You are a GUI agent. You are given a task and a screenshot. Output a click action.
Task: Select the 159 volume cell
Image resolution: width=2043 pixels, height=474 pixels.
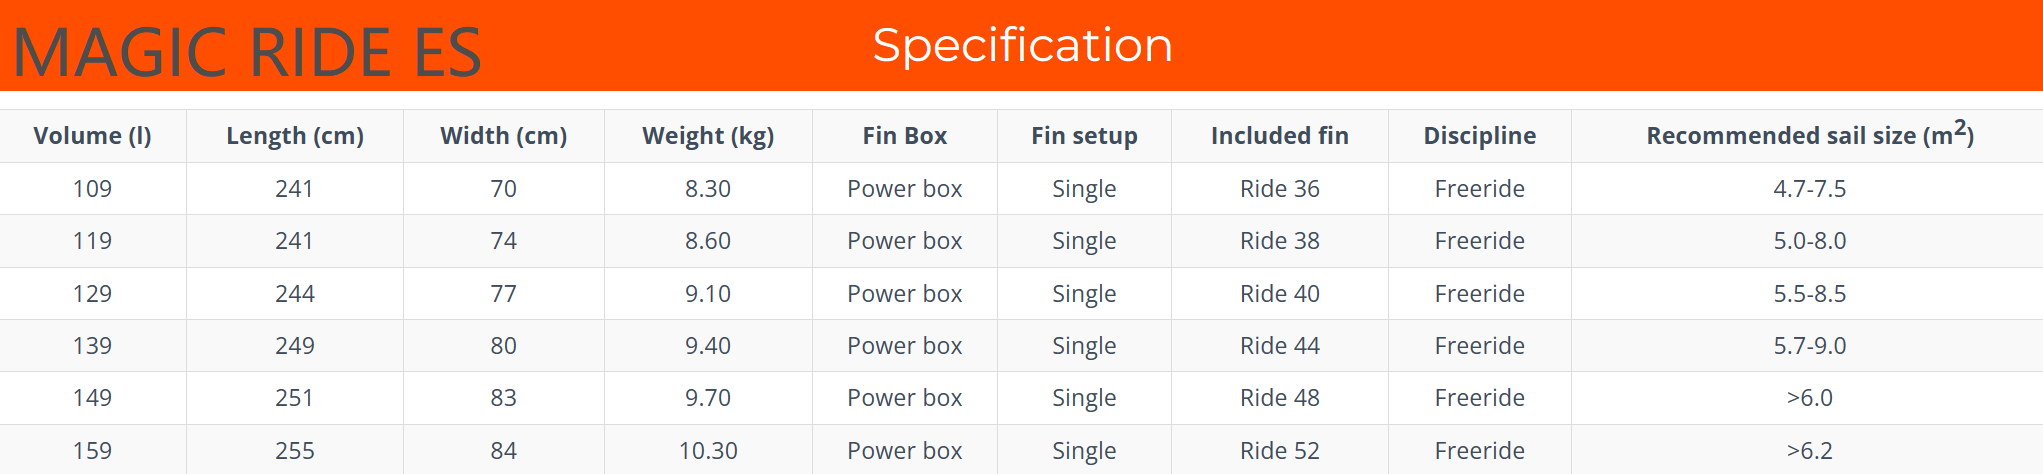click(93, 451)
